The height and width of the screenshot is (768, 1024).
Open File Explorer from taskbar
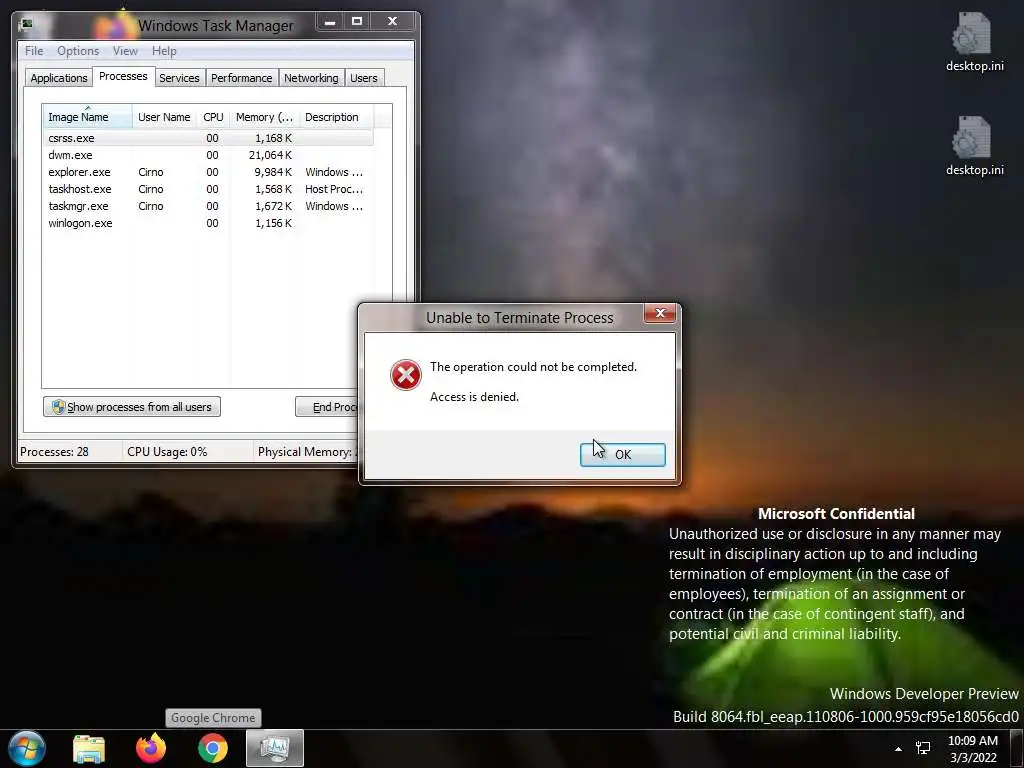[x=89, y=748]
